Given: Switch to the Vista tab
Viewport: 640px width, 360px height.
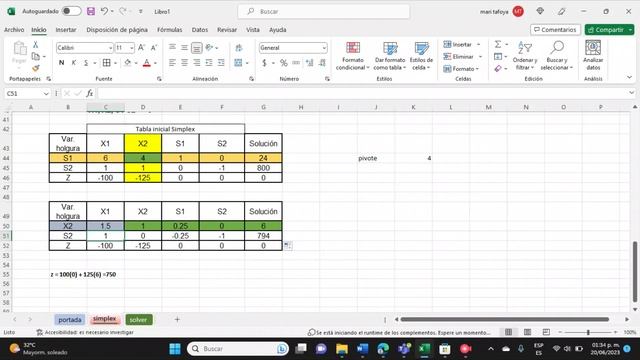Looking at the screenshot, I should (x=253, y=30).
